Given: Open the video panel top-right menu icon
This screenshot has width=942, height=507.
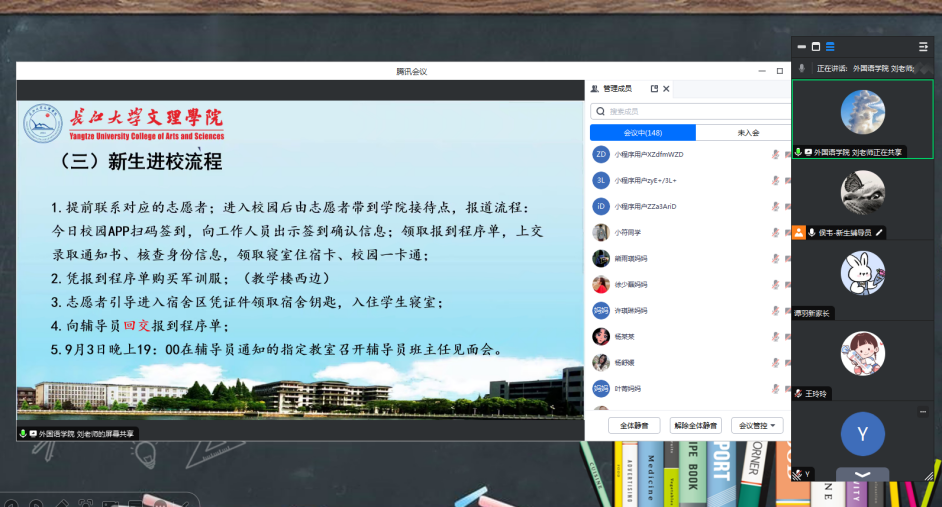Looking at the screenshot, I should click(923, 47).
